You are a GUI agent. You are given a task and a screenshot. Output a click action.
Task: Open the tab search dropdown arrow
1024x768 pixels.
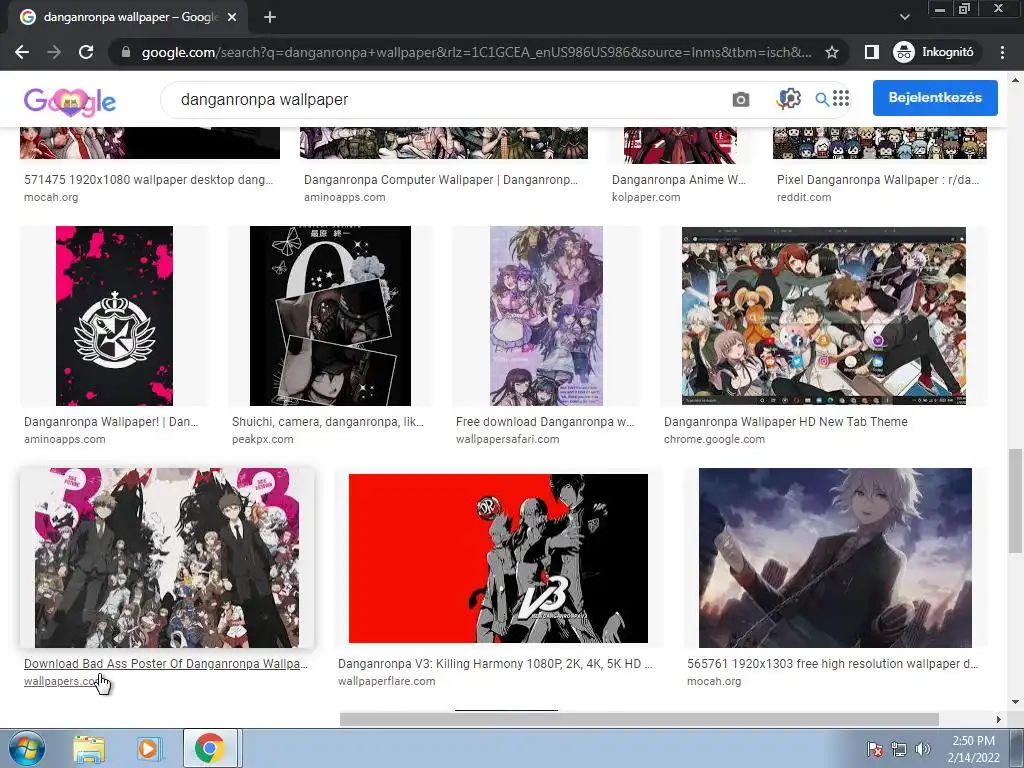click(x=904, y=17)
